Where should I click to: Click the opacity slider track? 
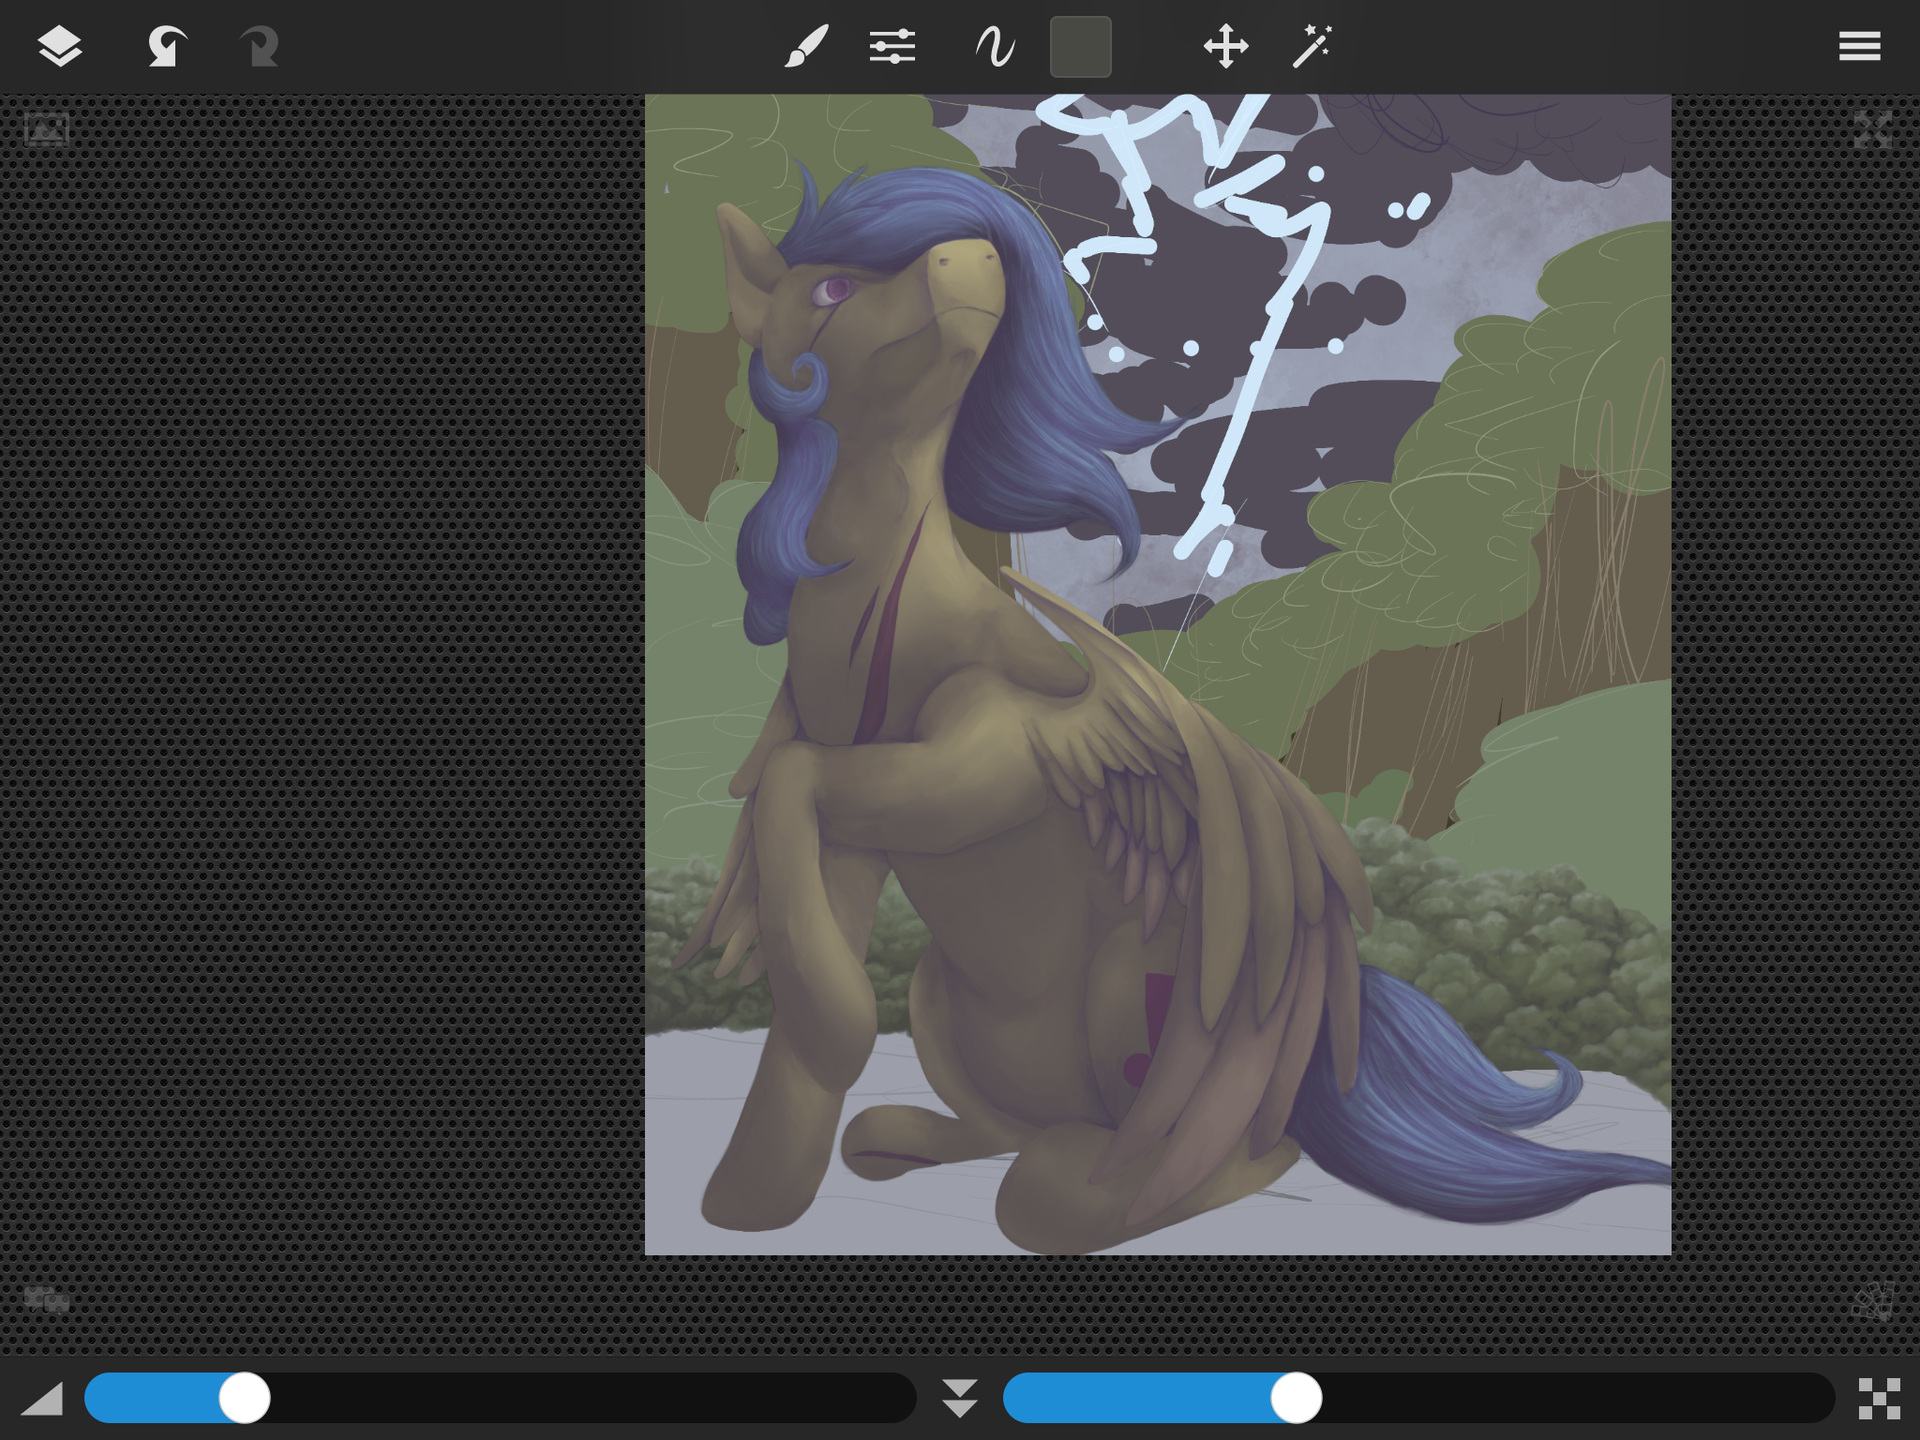pos(1419,1397)
